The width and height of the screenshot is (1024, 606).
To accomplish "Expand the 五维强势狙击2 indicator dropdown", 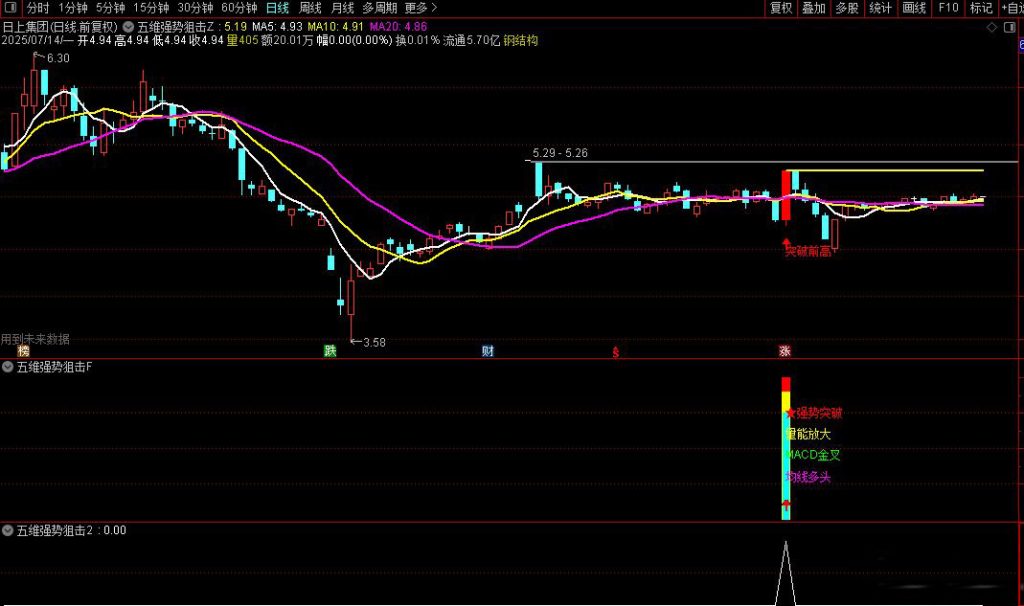I will tap(9, 530).
